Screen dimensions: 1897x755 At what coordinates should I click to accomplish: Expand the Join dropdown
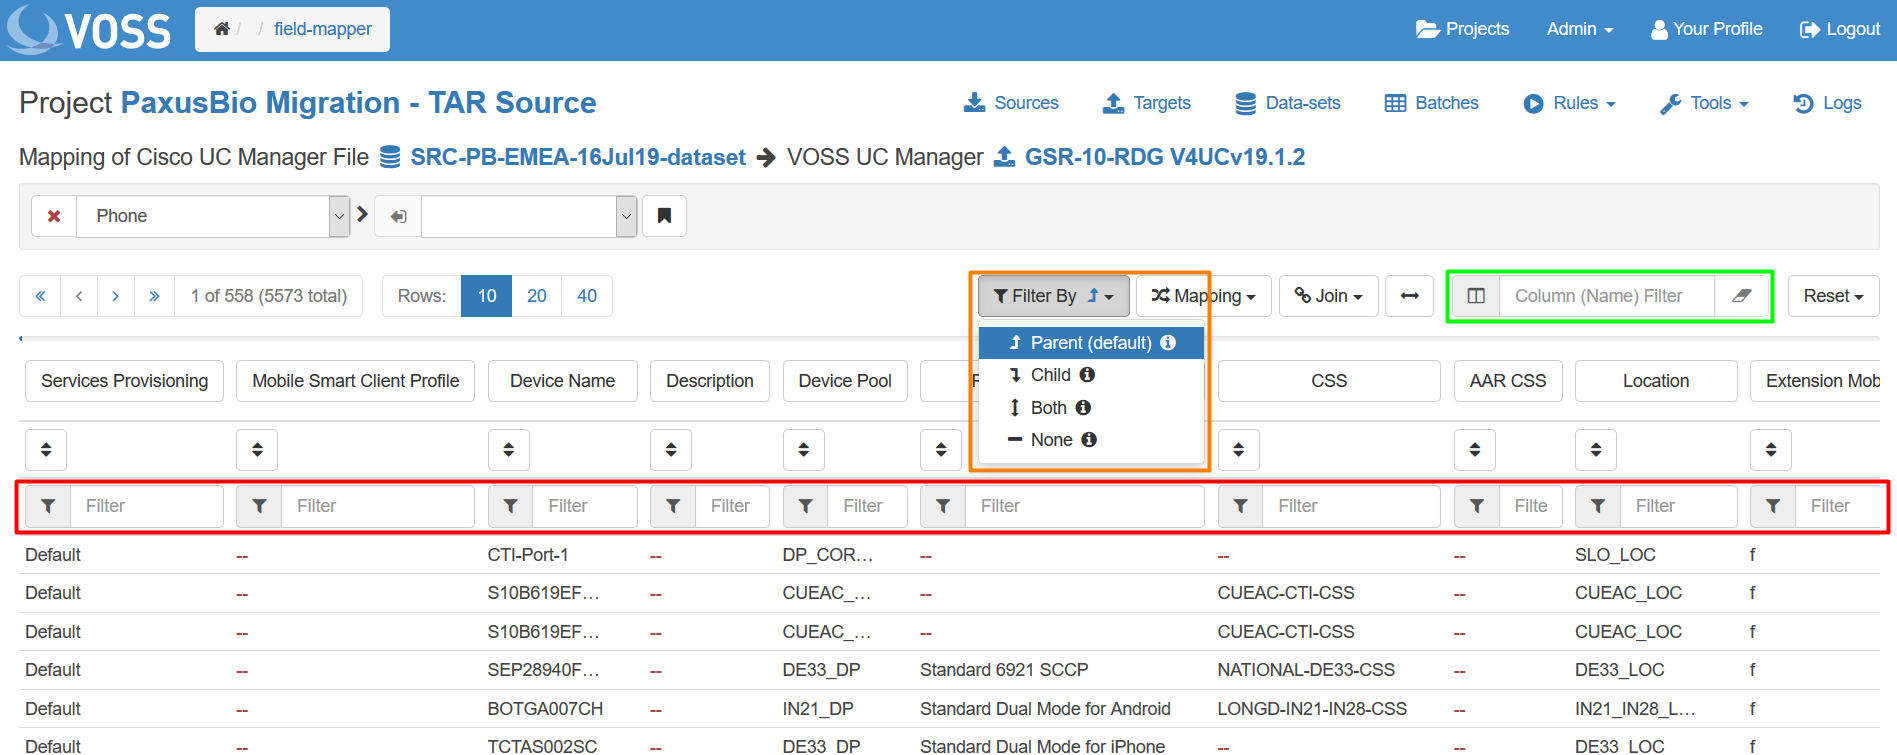pos(1328,296)
